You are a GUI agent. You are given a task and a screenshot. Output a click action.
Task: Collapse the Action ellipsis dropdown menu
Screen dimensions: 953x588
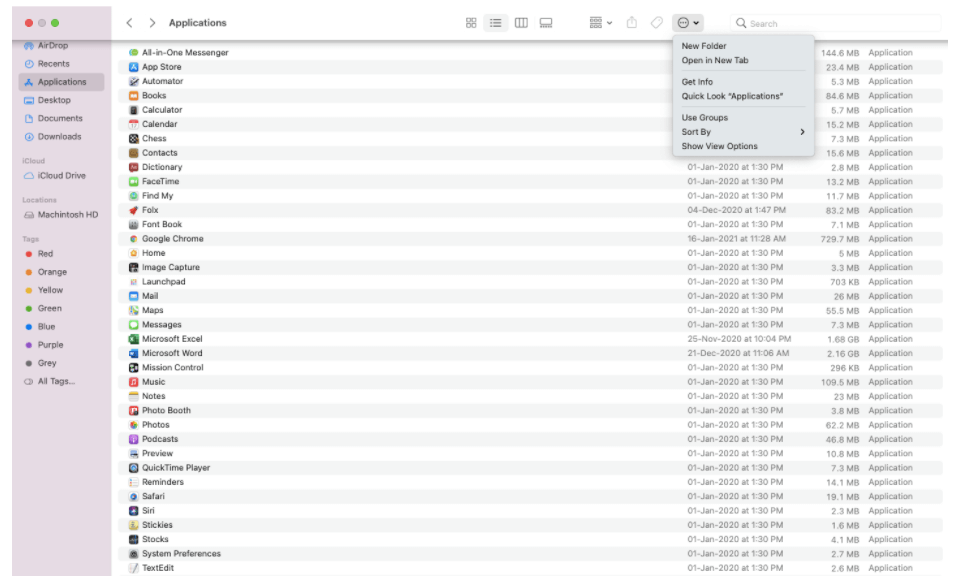(688, 23)
